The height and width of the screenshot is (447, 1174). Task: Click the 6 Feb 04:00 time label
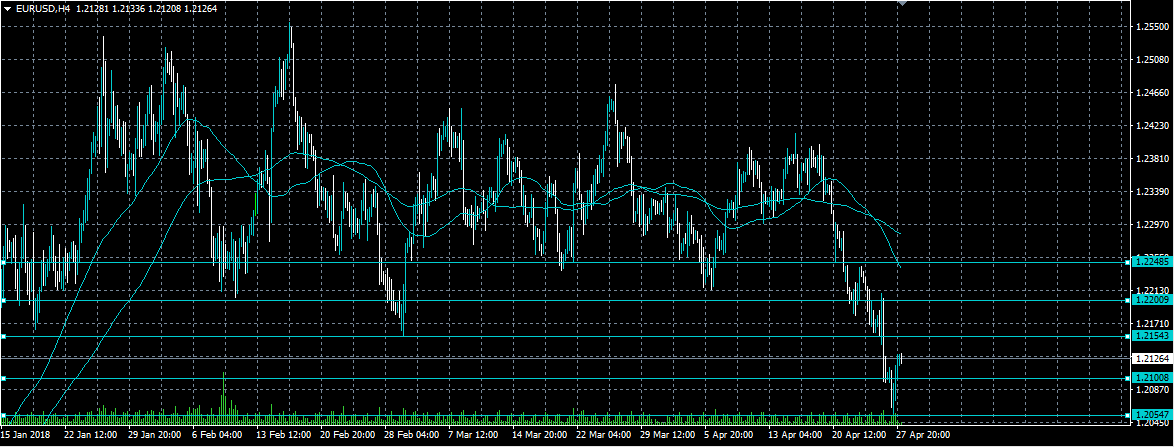pos(217,434)
